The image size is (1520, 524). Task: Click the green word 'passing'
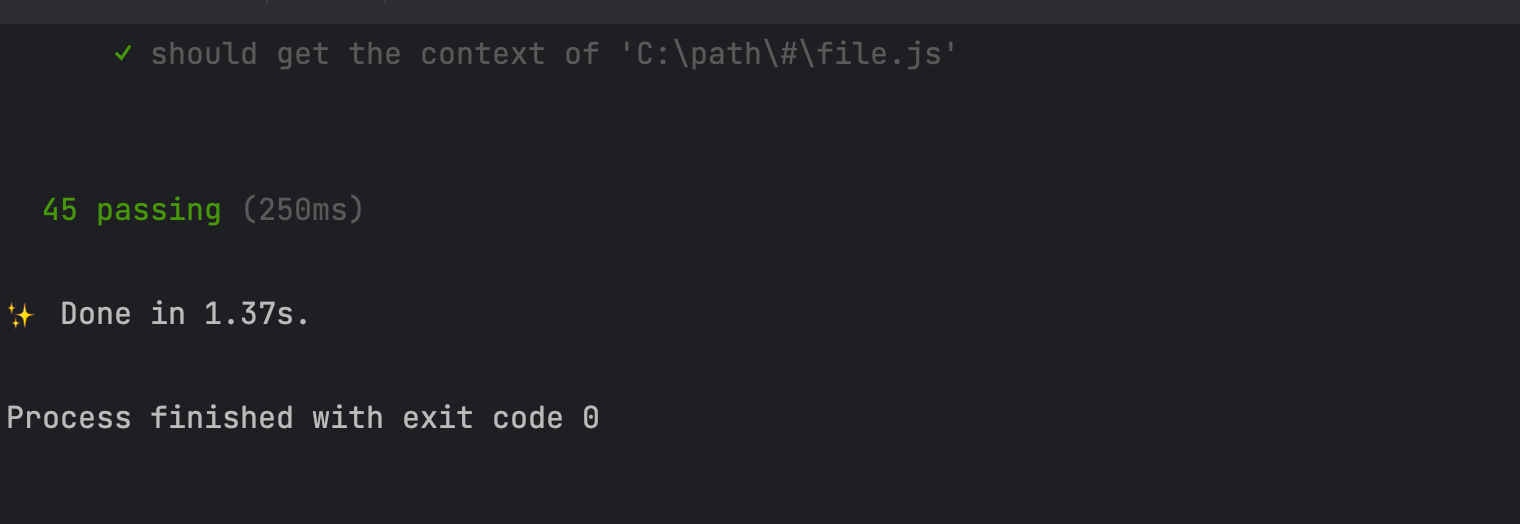[x=159, y=210]
